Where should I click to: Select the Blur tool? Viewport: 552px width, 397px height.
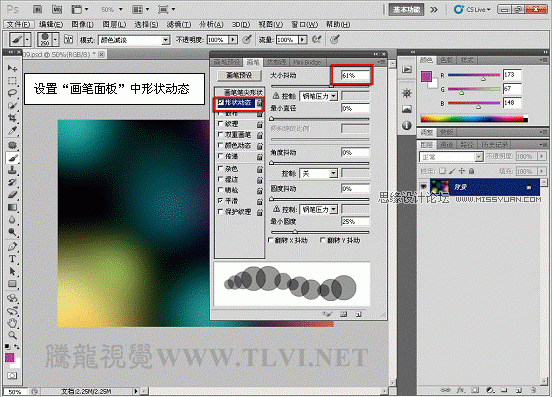12,220
